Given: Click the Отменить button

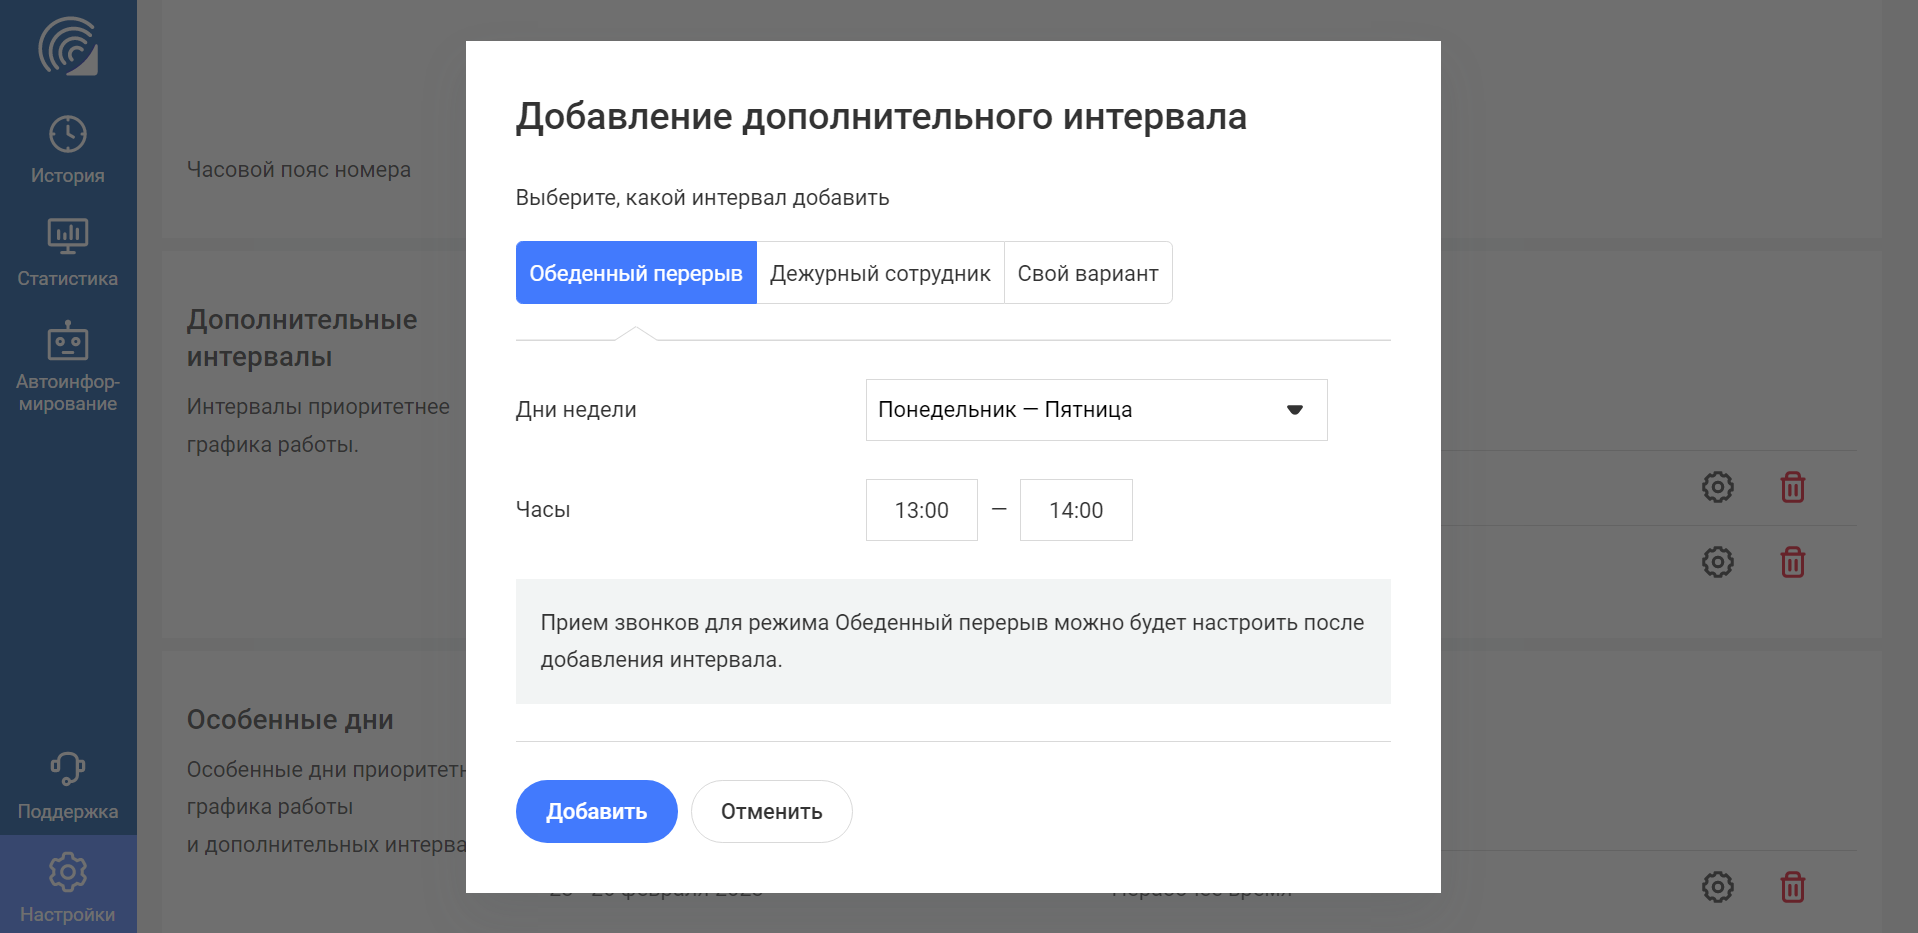Looking at the screenshot, I should click(x=772, y=811).
